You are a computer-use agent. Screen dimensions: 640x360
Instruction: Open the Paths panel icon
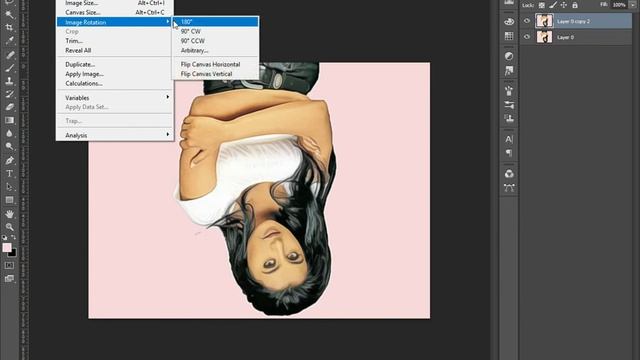[509, 188]
